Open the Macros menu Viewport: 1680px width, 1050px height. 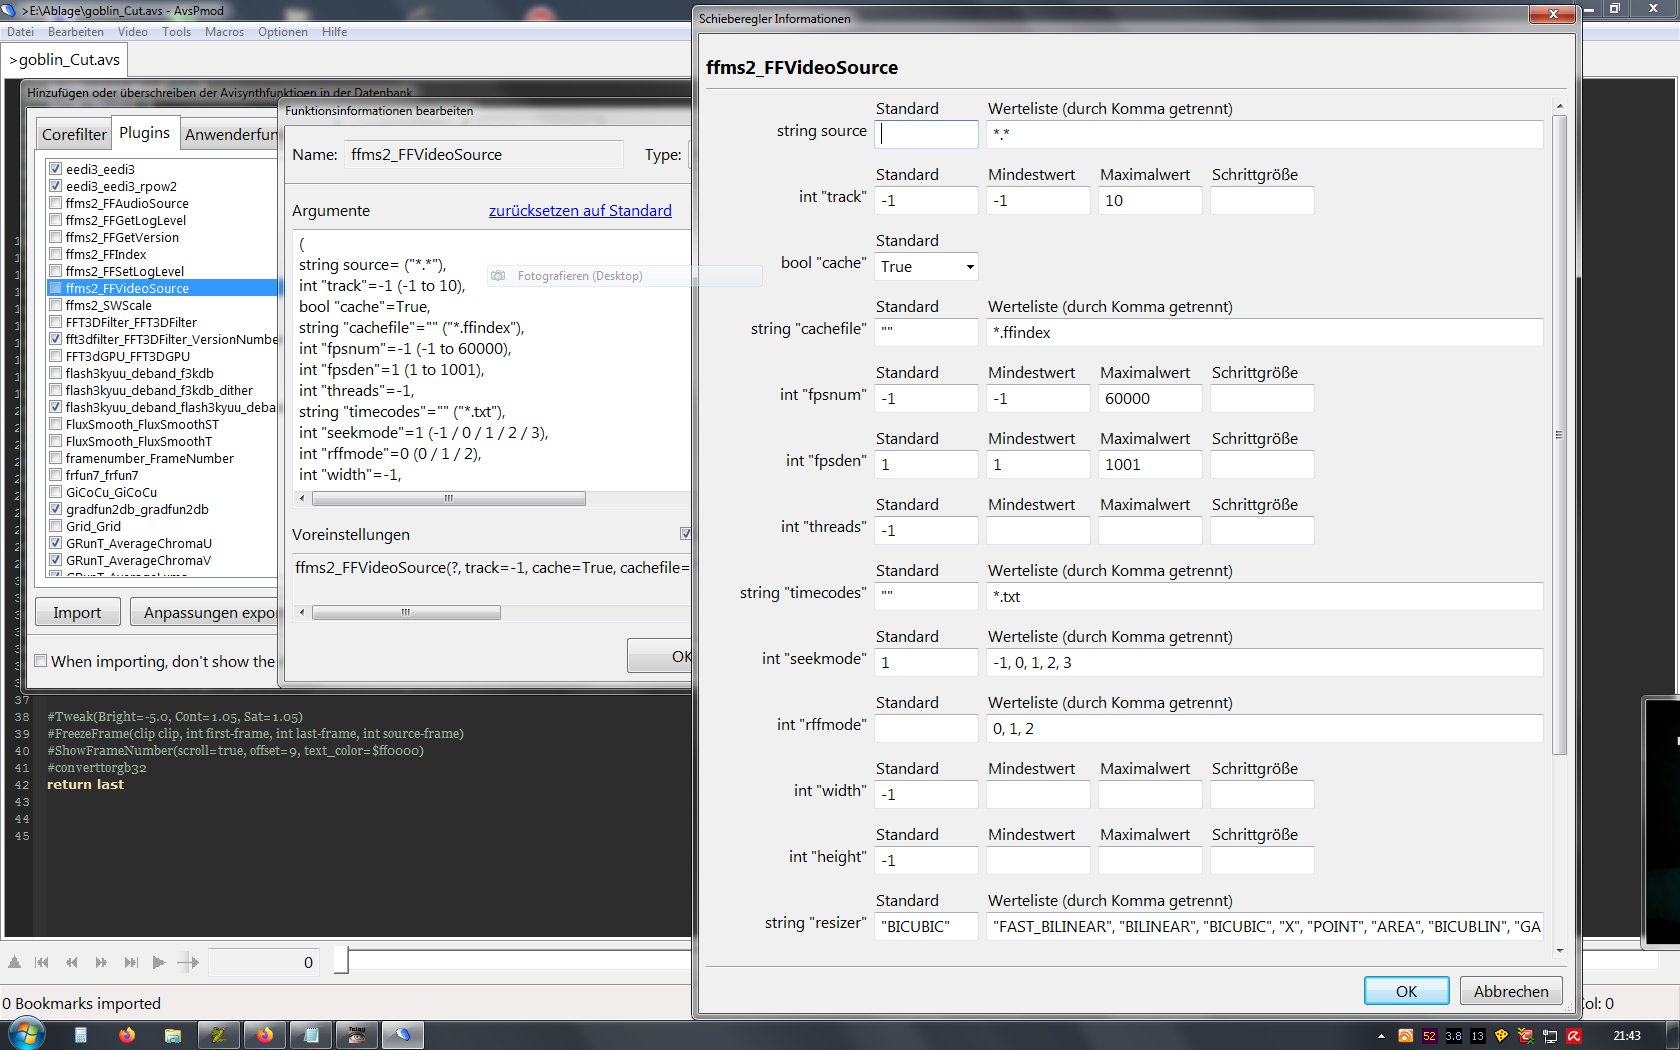[224, 32]
